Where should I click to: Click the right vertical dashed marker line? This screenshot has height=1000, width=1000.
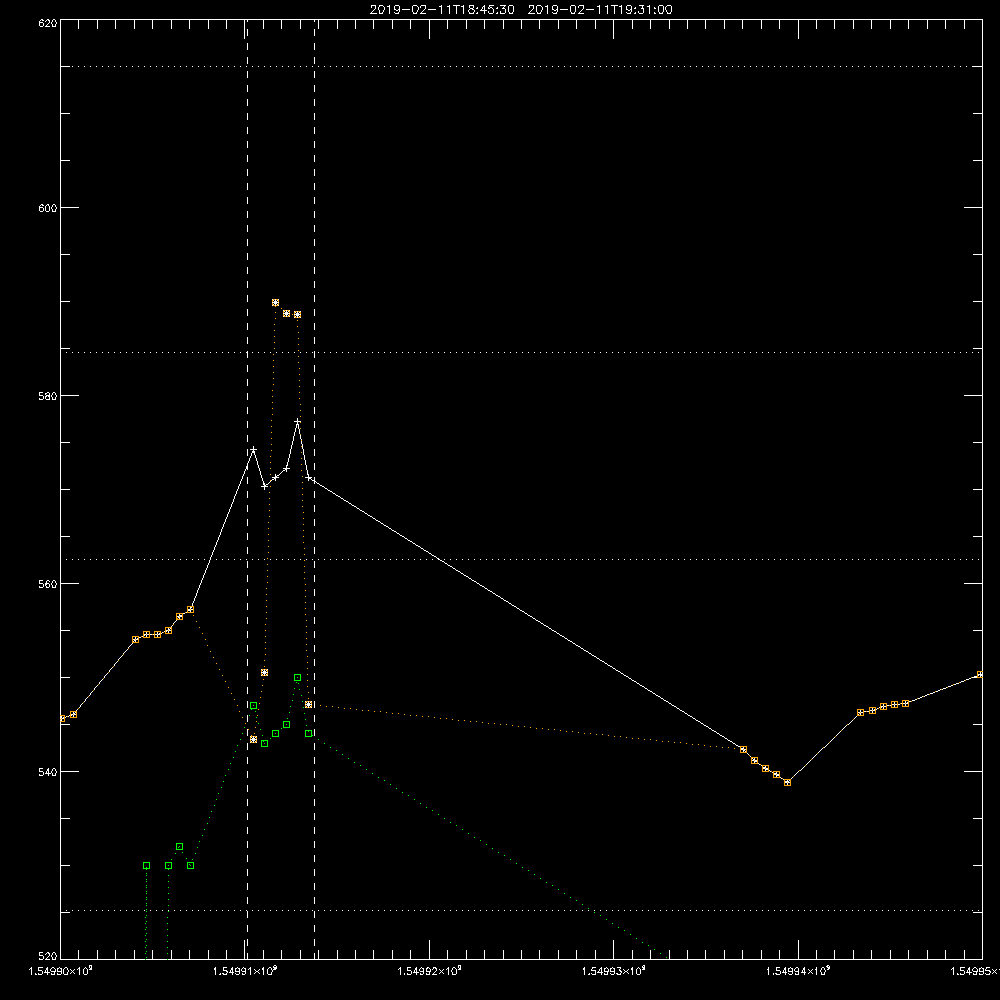(314, 488)
